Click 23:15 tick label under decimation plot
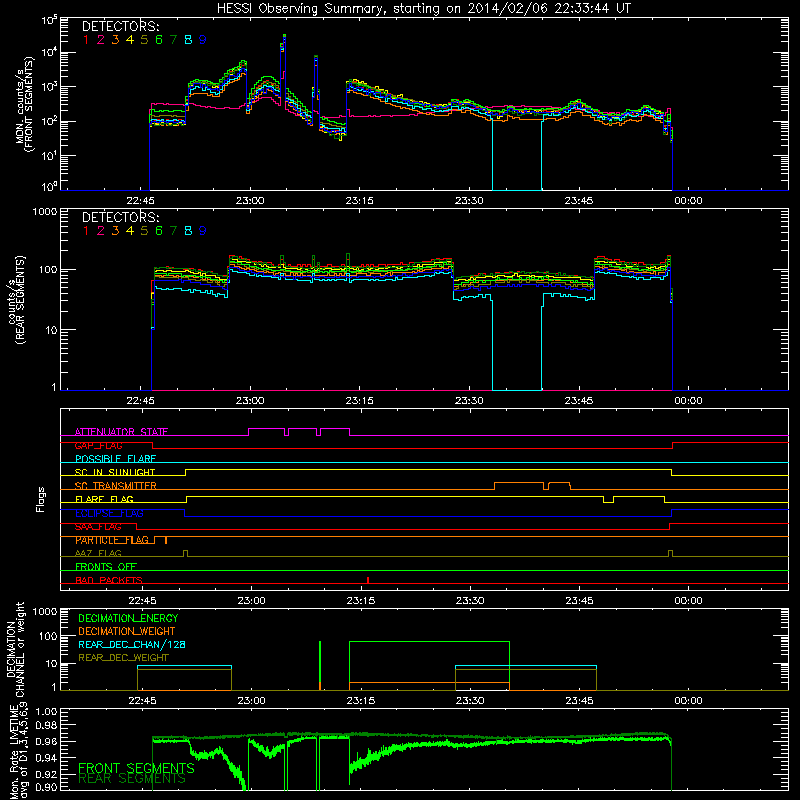This screenshot has width=800, height=800. point(361,701)
